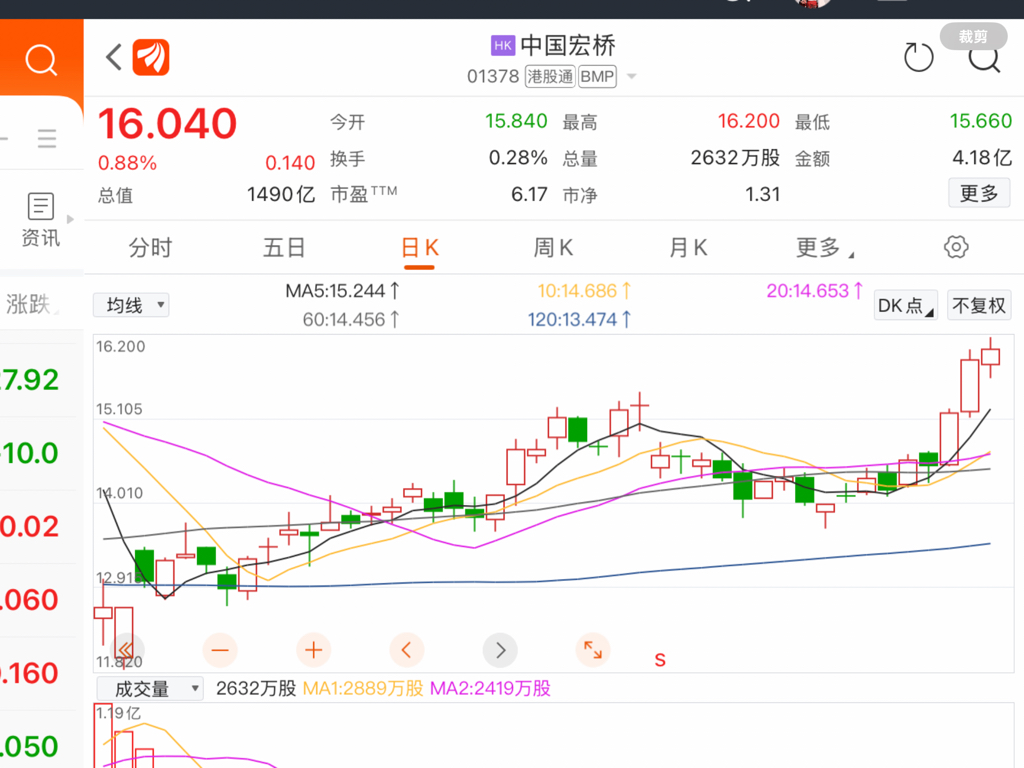Open chart settings gear icon
Image resolution: width=1024 pixels, height=768 pixels.
pyautogui.click(x=955, y=247)
